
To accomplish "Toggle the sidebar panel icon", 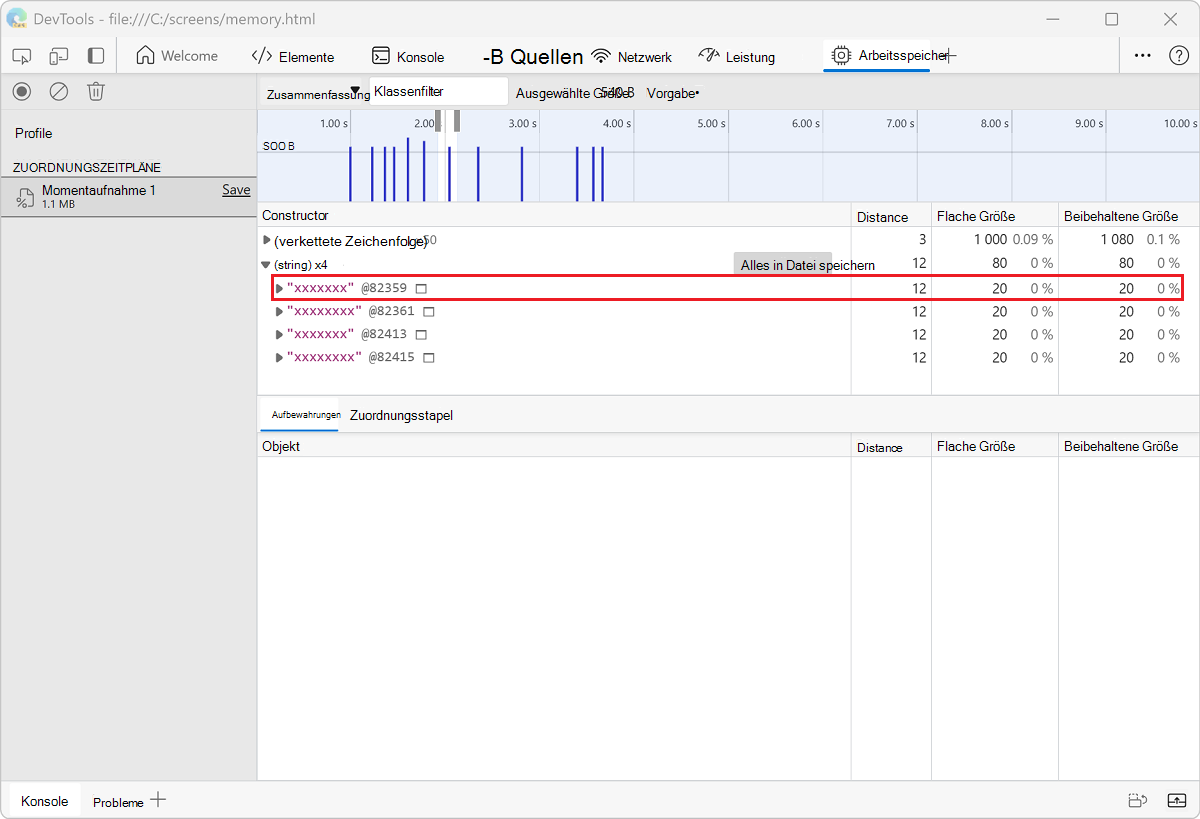I will pos(95,56).
